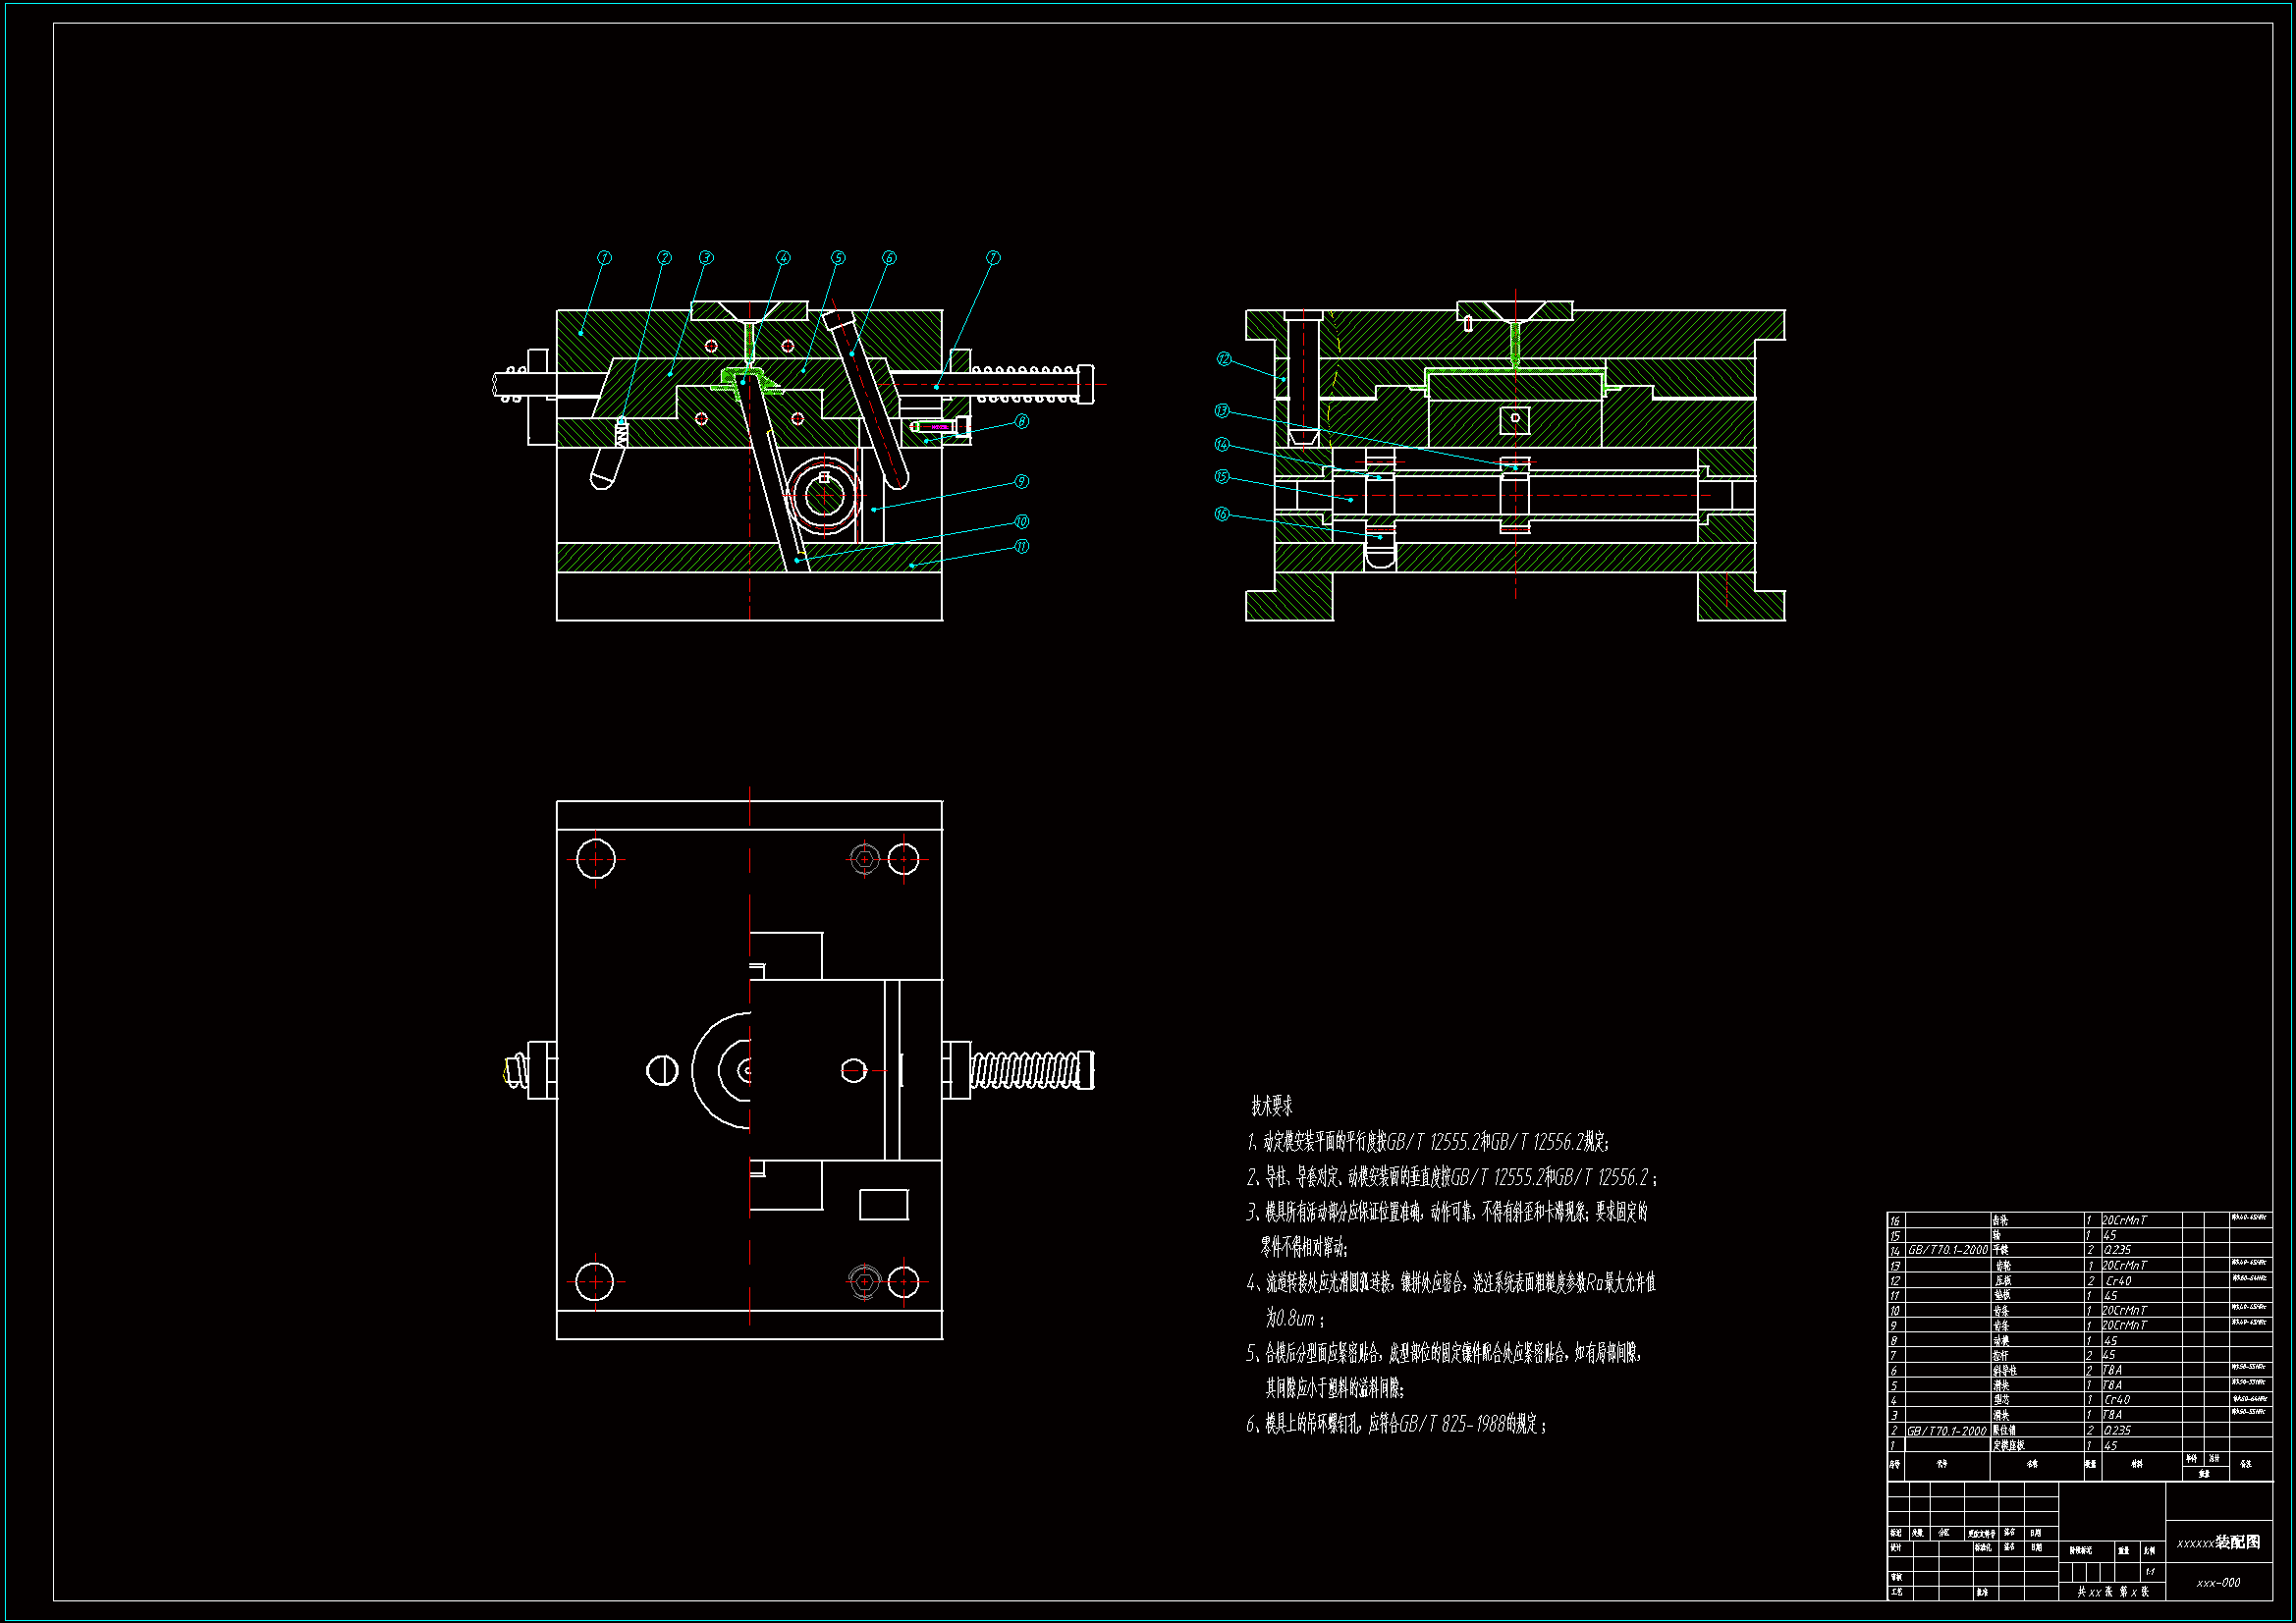The height and width of the screenshot is (1623, 2296).
Task: Click the 1:1 scale cell in title block
Action: point(2150,1572)
